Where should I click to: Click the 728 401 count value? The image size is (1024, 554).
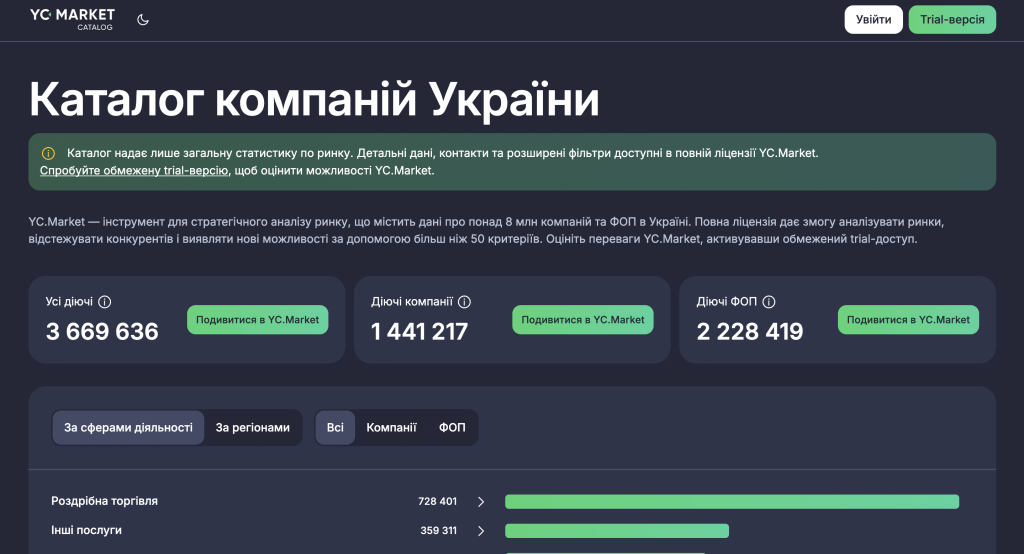pos(438,502)
